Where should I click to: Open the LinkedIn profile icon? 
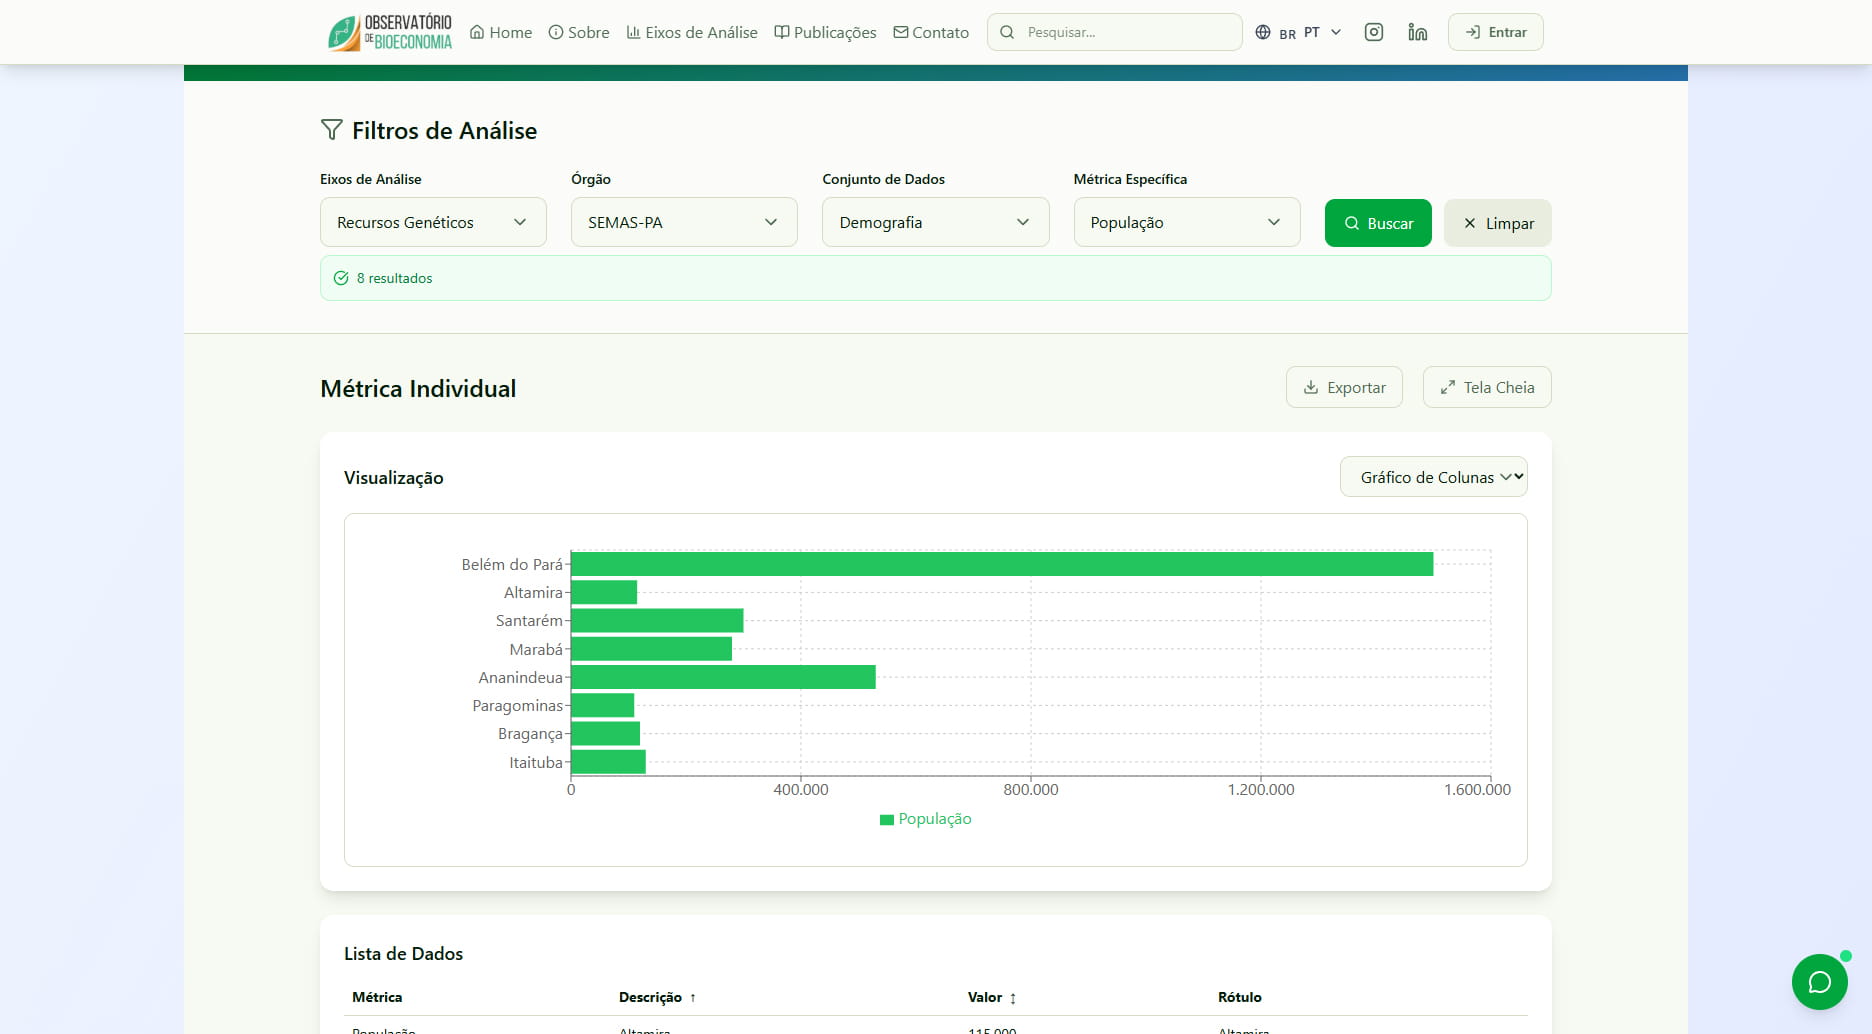[1417, 32]
